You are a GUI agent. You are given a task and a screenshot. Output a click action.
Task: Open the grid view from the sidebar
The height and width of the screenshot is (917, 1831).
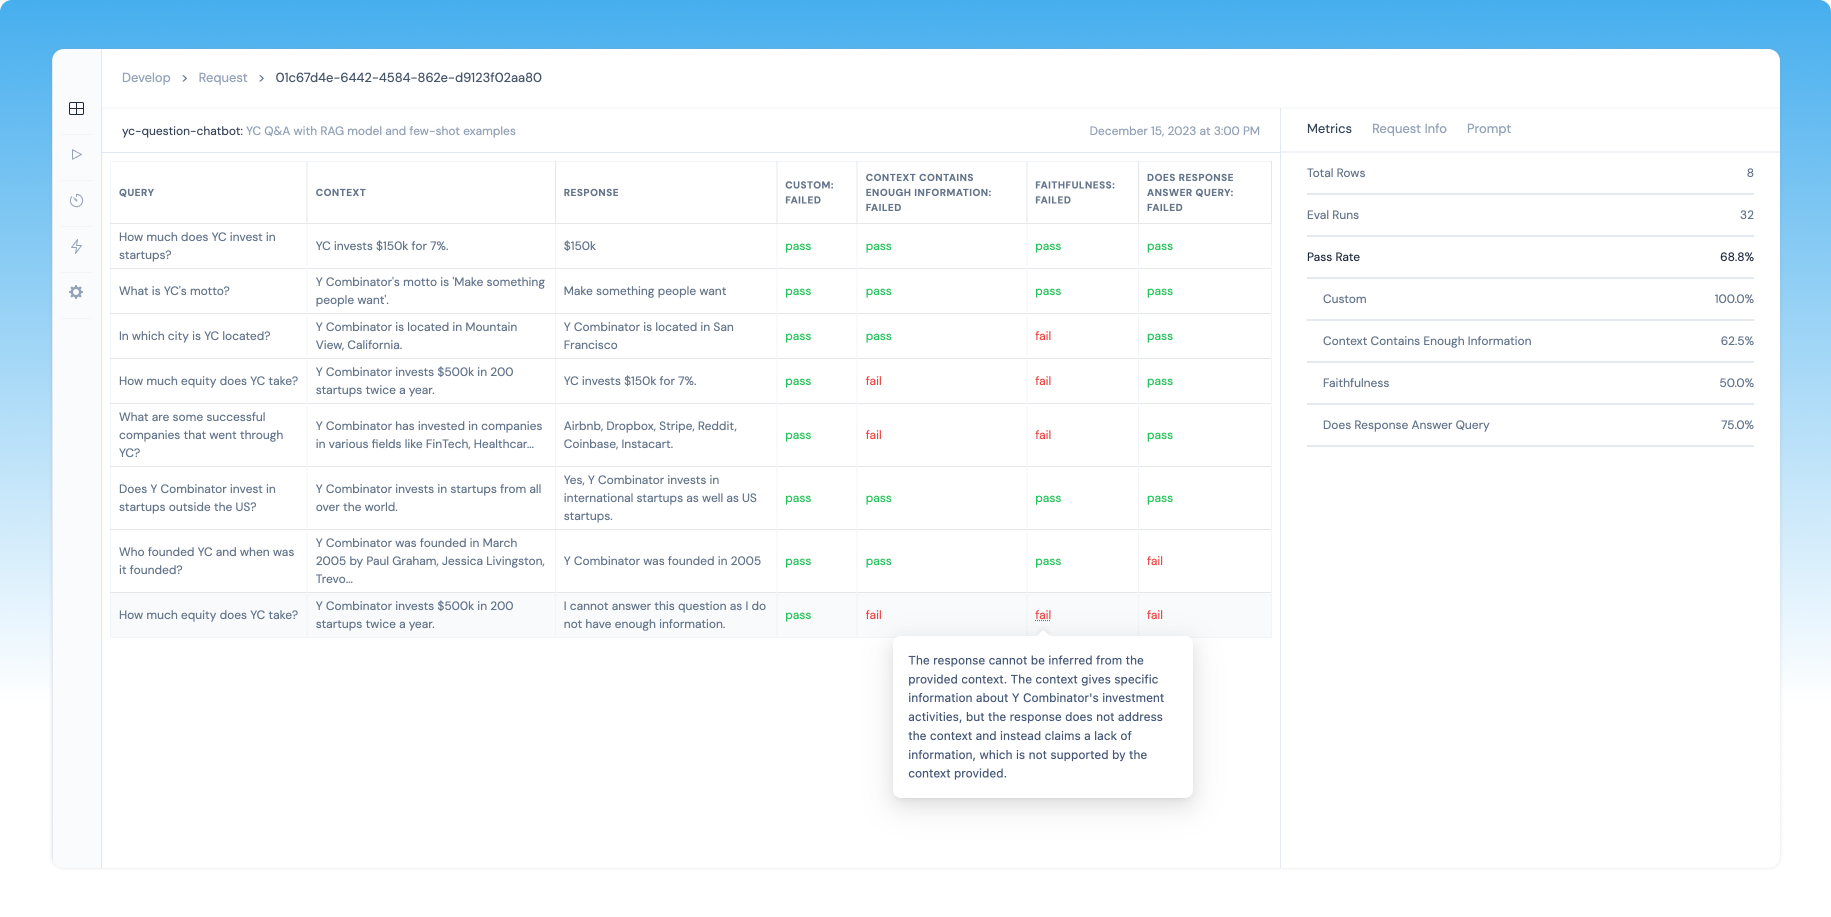pos(76,109)
